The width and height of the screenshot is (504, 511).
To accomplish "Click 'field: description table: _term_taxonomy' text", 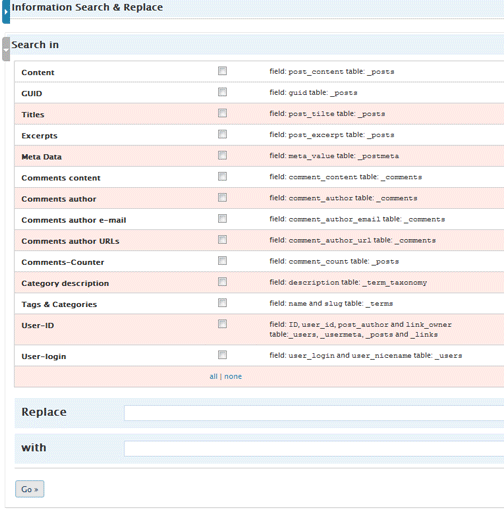I will coord(348,282).
